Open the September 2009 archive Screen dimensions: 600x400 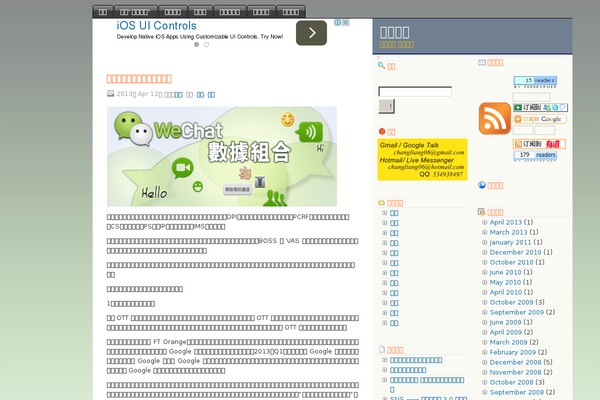517,312
